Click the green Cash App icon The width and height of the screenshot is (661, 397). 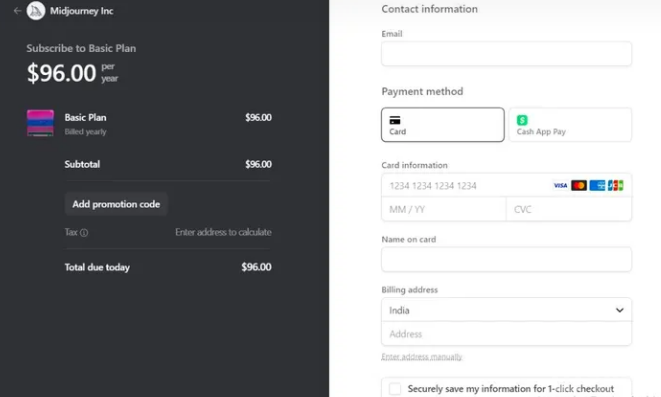(522, 120)
